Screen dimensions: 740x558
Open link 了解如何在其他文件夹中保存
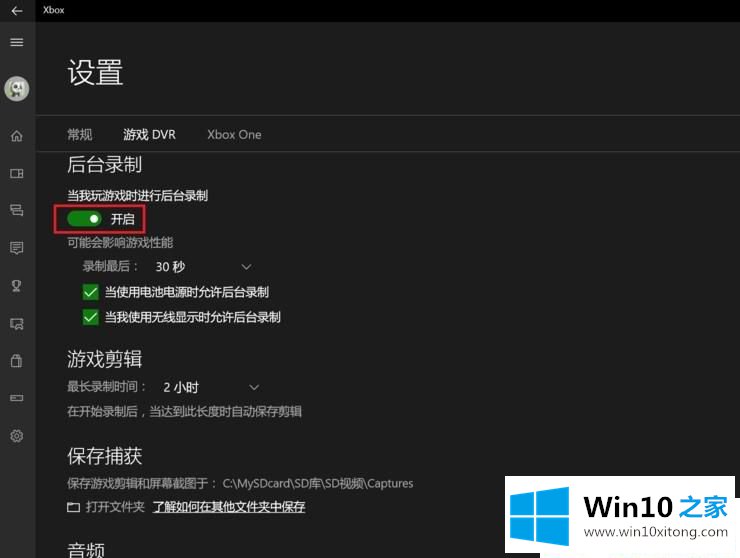click(x=229, y=507)
